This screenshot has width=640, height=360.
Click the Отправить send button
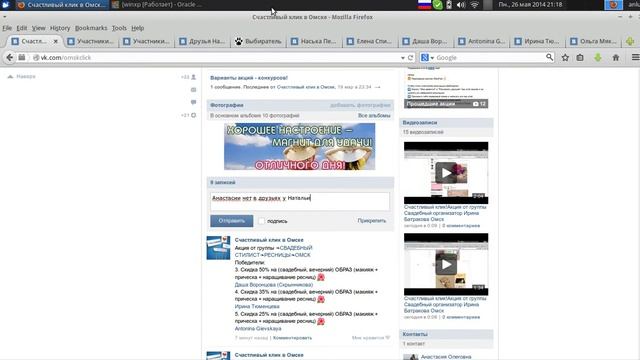(231, 221)
